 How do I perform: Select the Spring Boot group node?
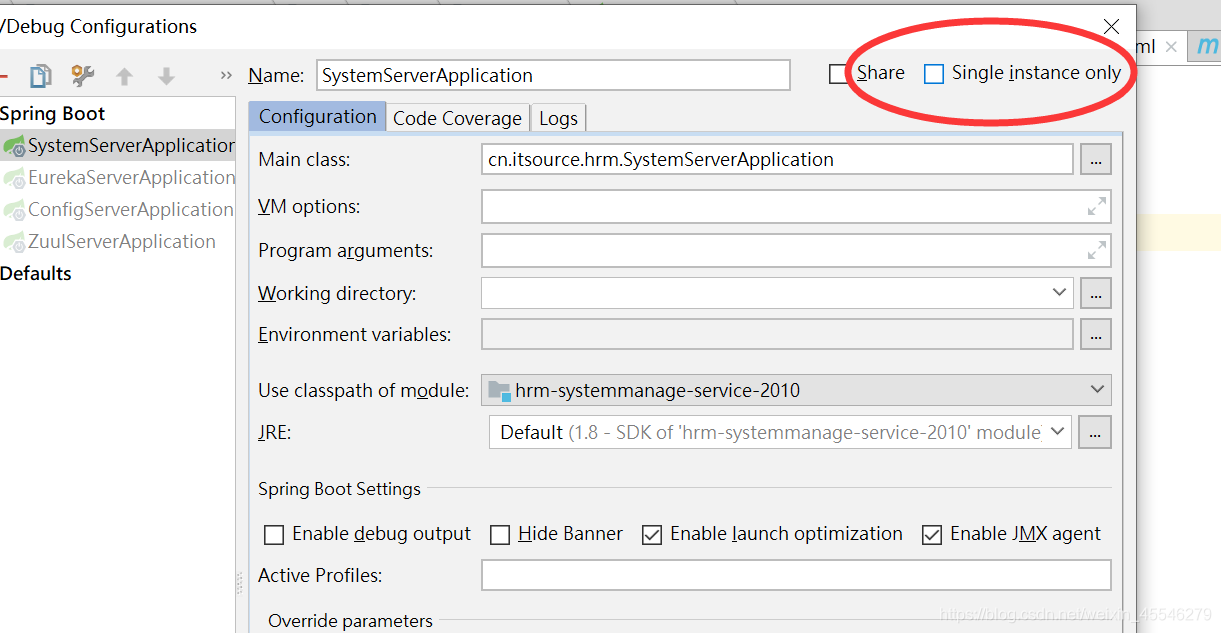click(52, 114)
